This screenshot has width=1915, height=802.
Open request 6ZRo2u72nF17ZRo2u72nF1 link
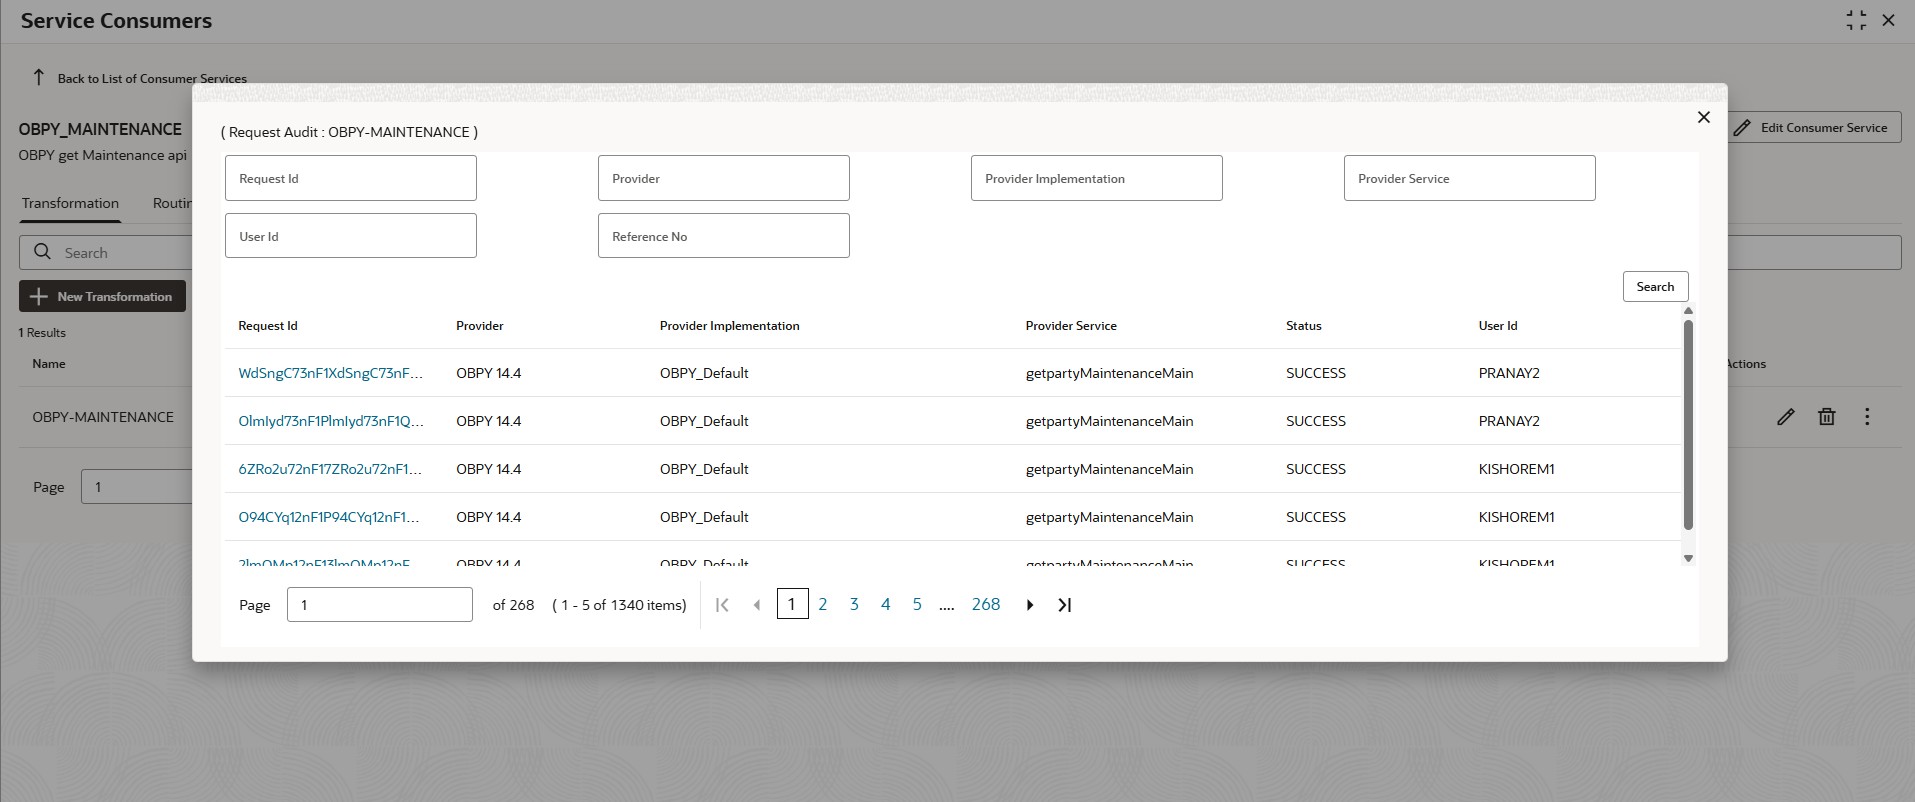click(330, 469)
